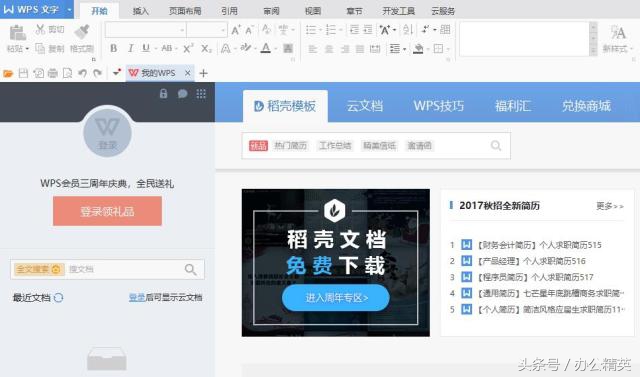The width and height of the screenshot is (640, 377).
Task: Click the numbered list icon
Action: 331,29
